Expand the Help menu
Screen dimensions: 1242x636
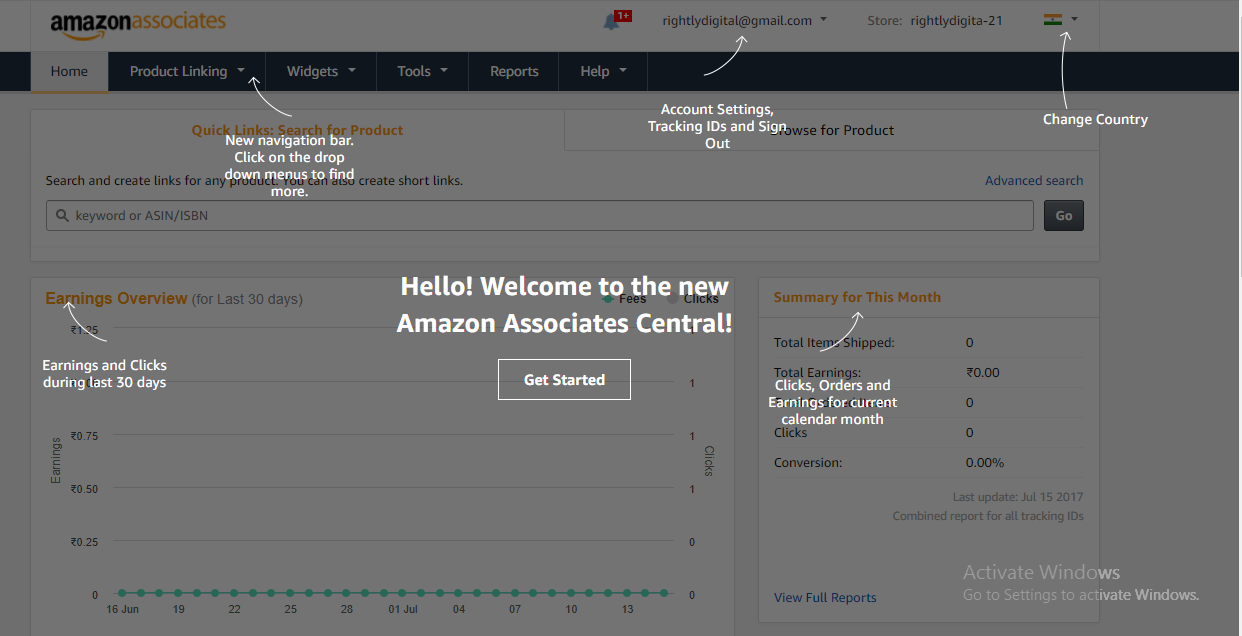[603, 71]
